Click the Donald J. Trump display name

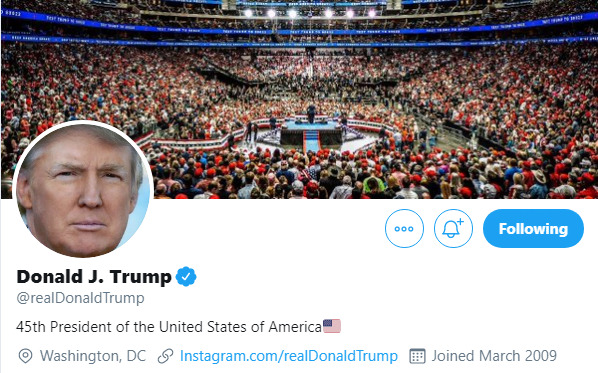tap(94, 277)
